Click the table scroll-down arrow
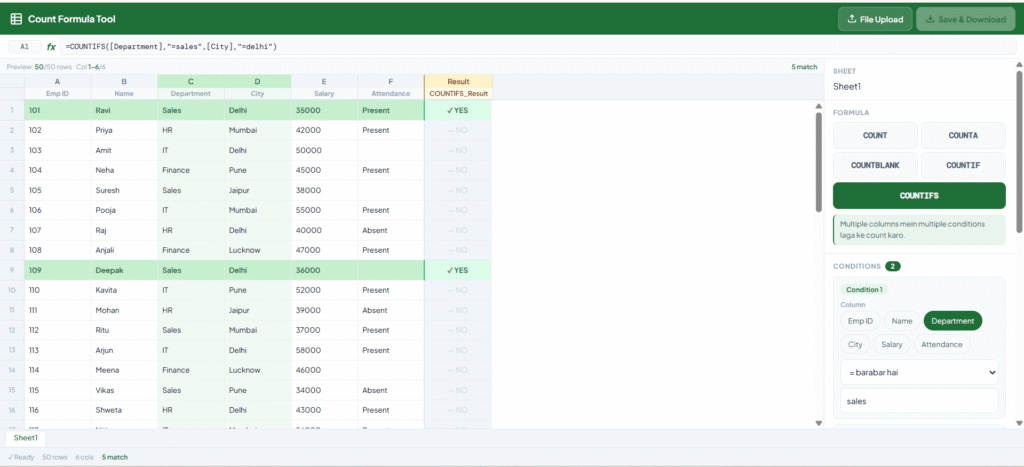The height and width of the screenshot is (467, 1024). click(x=819, y=423)
